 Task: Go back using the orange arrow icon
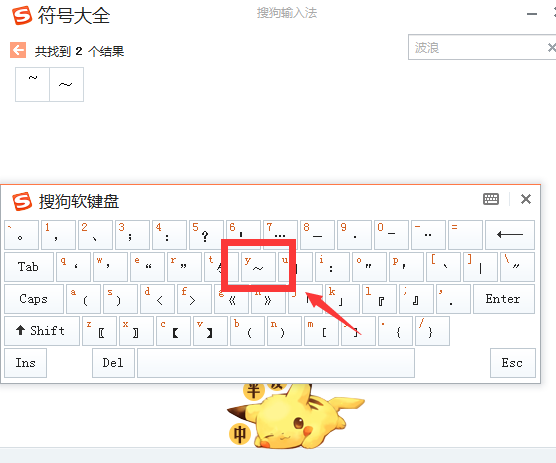[x=18, y=50]
